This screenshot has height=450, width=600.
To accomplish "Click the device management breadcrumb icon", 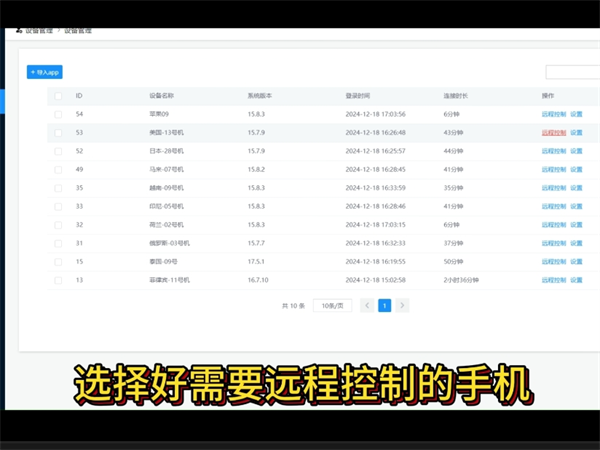I will pyautogui.click(x=19, y=31).
